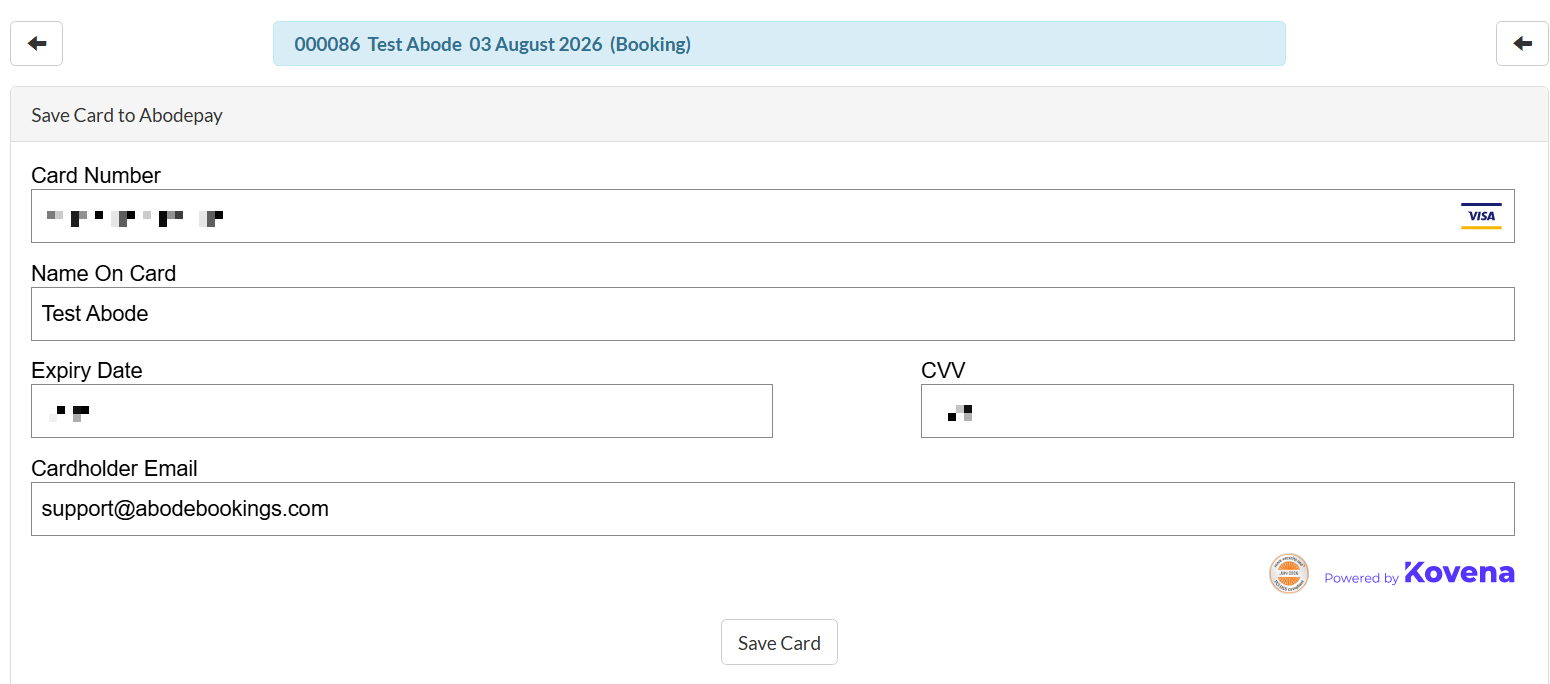Click the Powered by text
The height and width of the screenshot is (684, 1550).
tap(1361, 578)
